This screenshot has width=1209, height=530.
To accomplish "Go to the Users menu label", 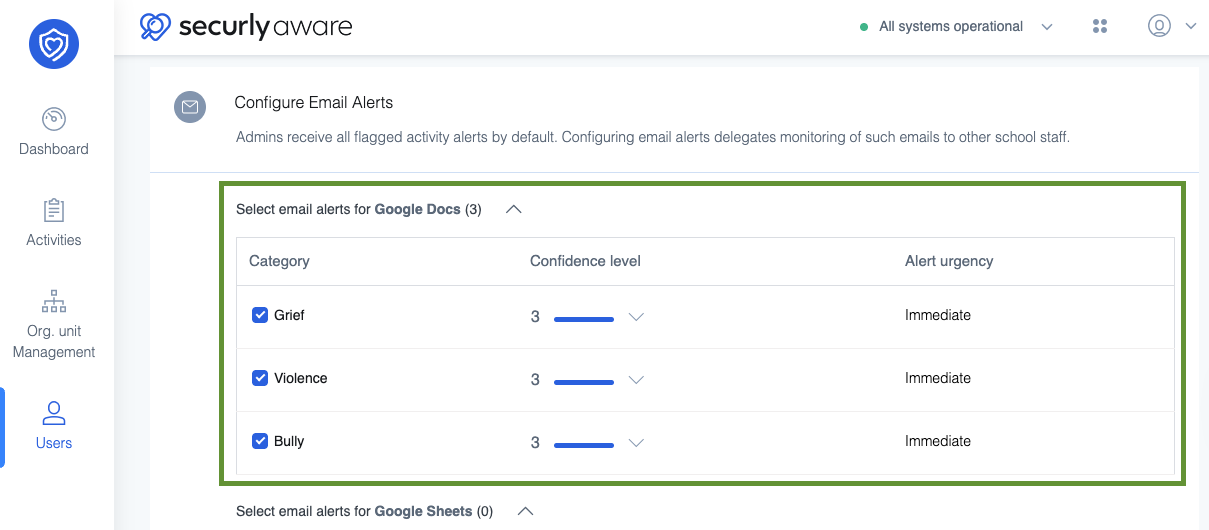I will [x=54, y=443].
